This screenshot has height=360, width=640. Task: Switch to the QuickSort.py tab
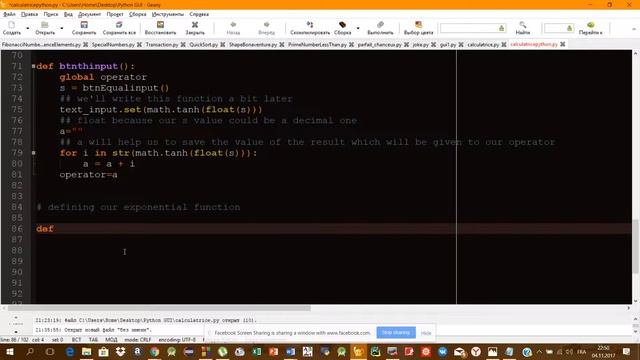[203, 44]
